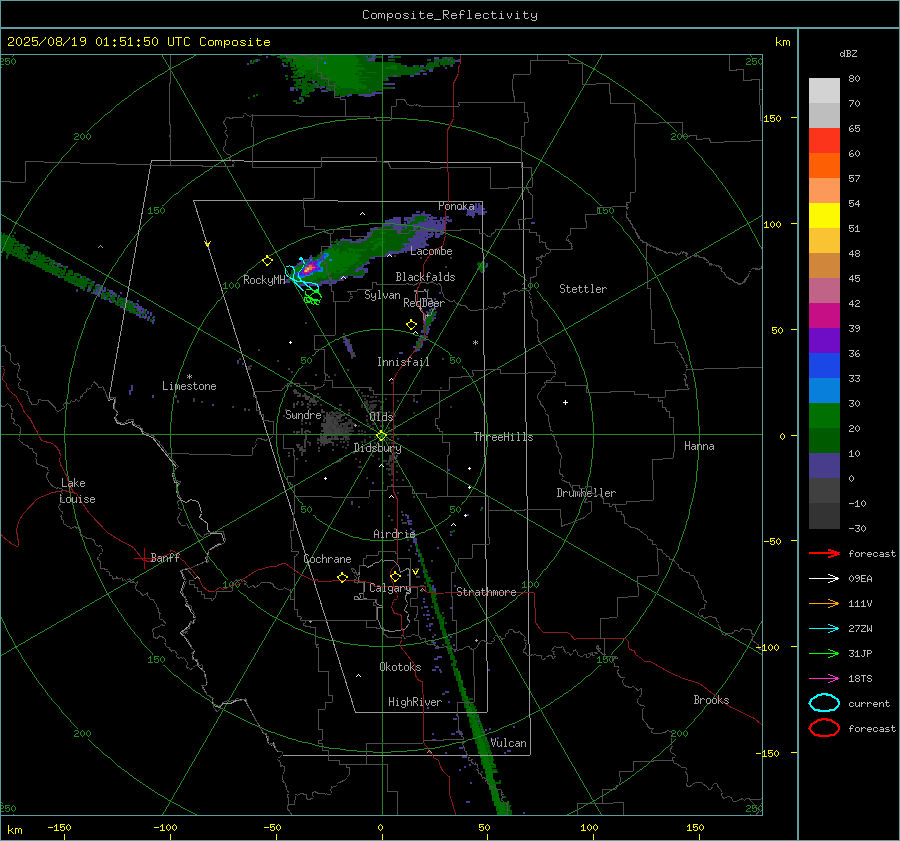Click the red cross marker at Banff

143,558
